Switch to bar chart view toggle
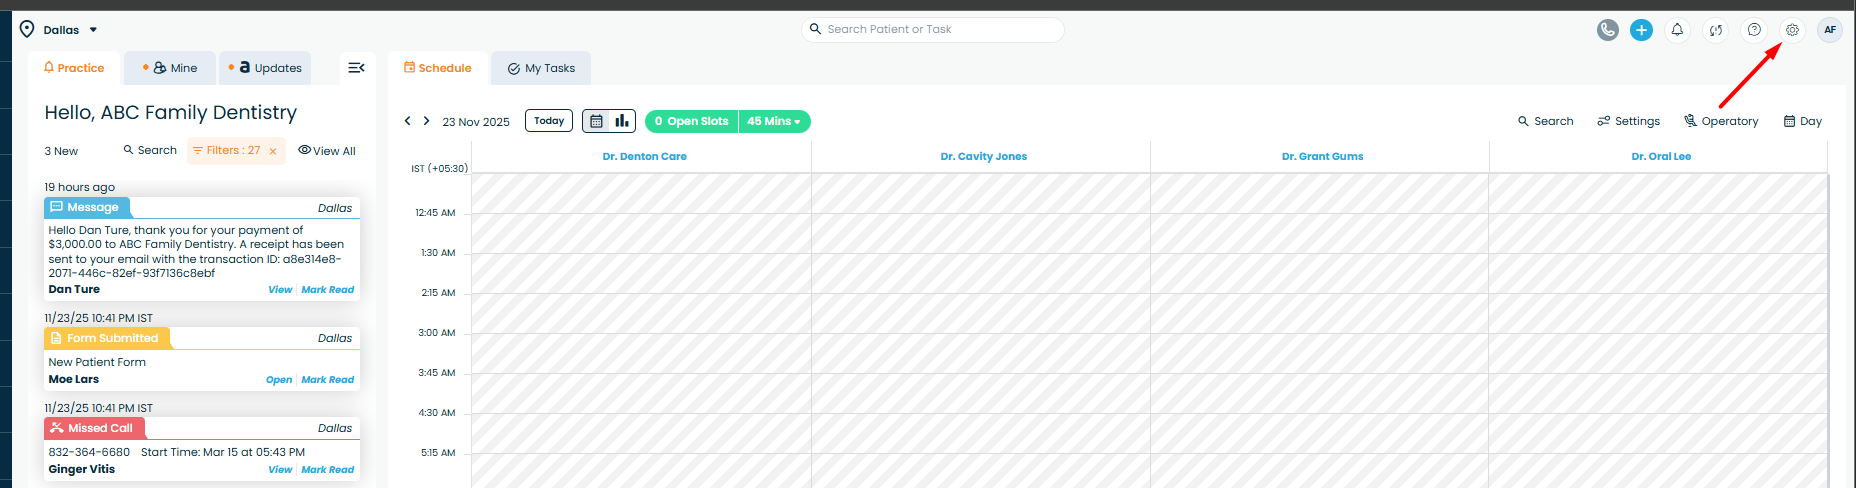The width and height of the screenshot is (1856, 488). pos(622,121)
